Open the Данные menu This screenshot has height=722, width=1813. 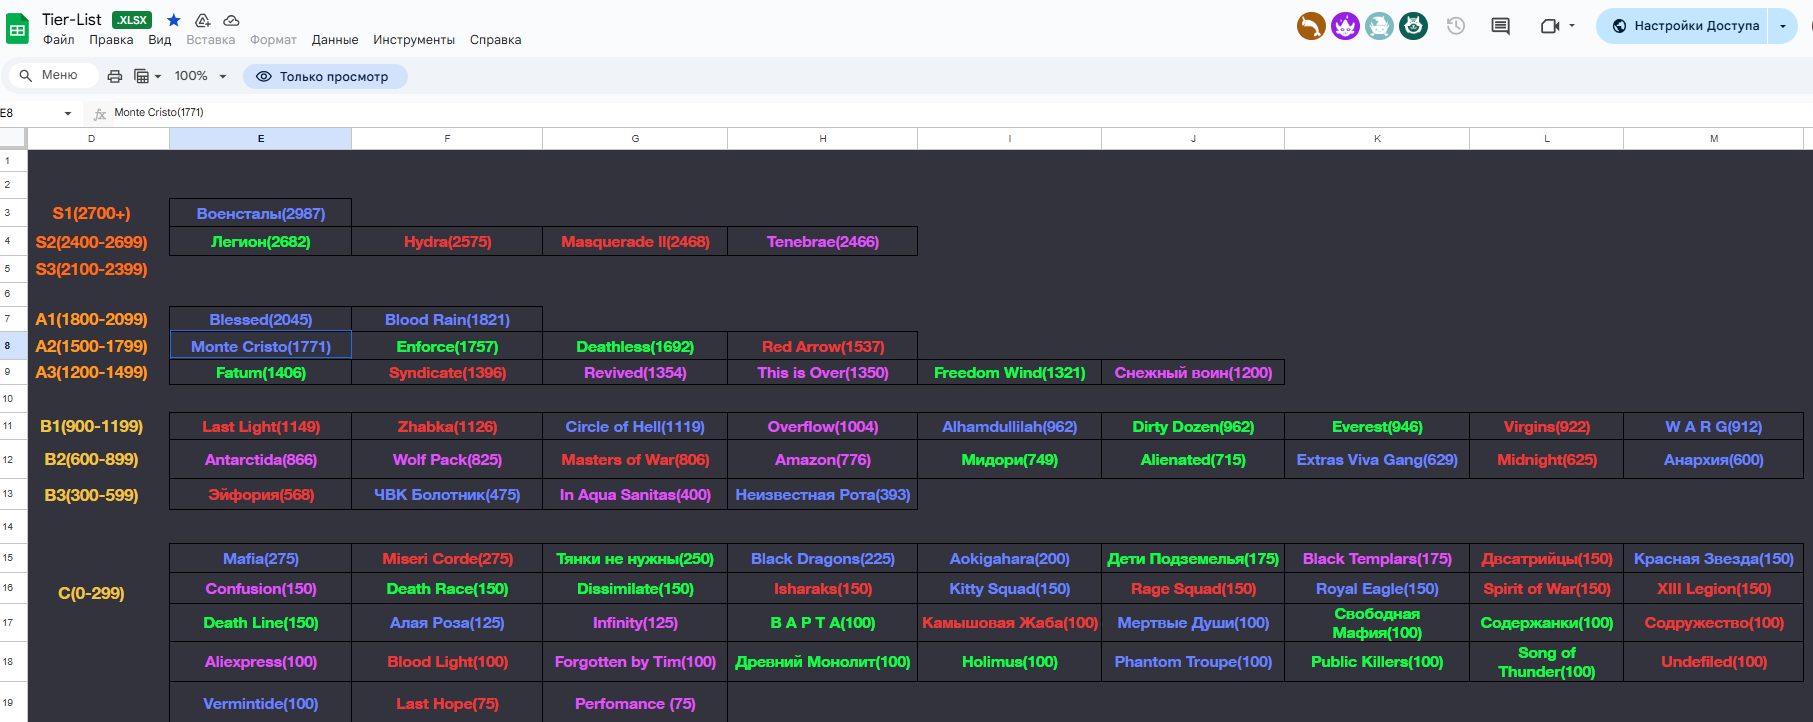tap(335, 40)
